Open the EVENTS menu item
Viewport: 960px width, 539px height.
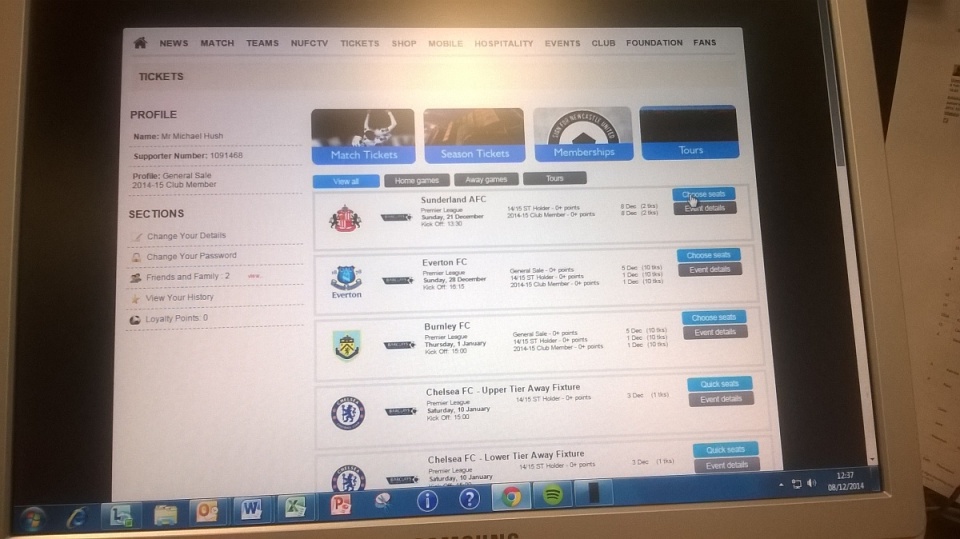click(x=562, y=43)
